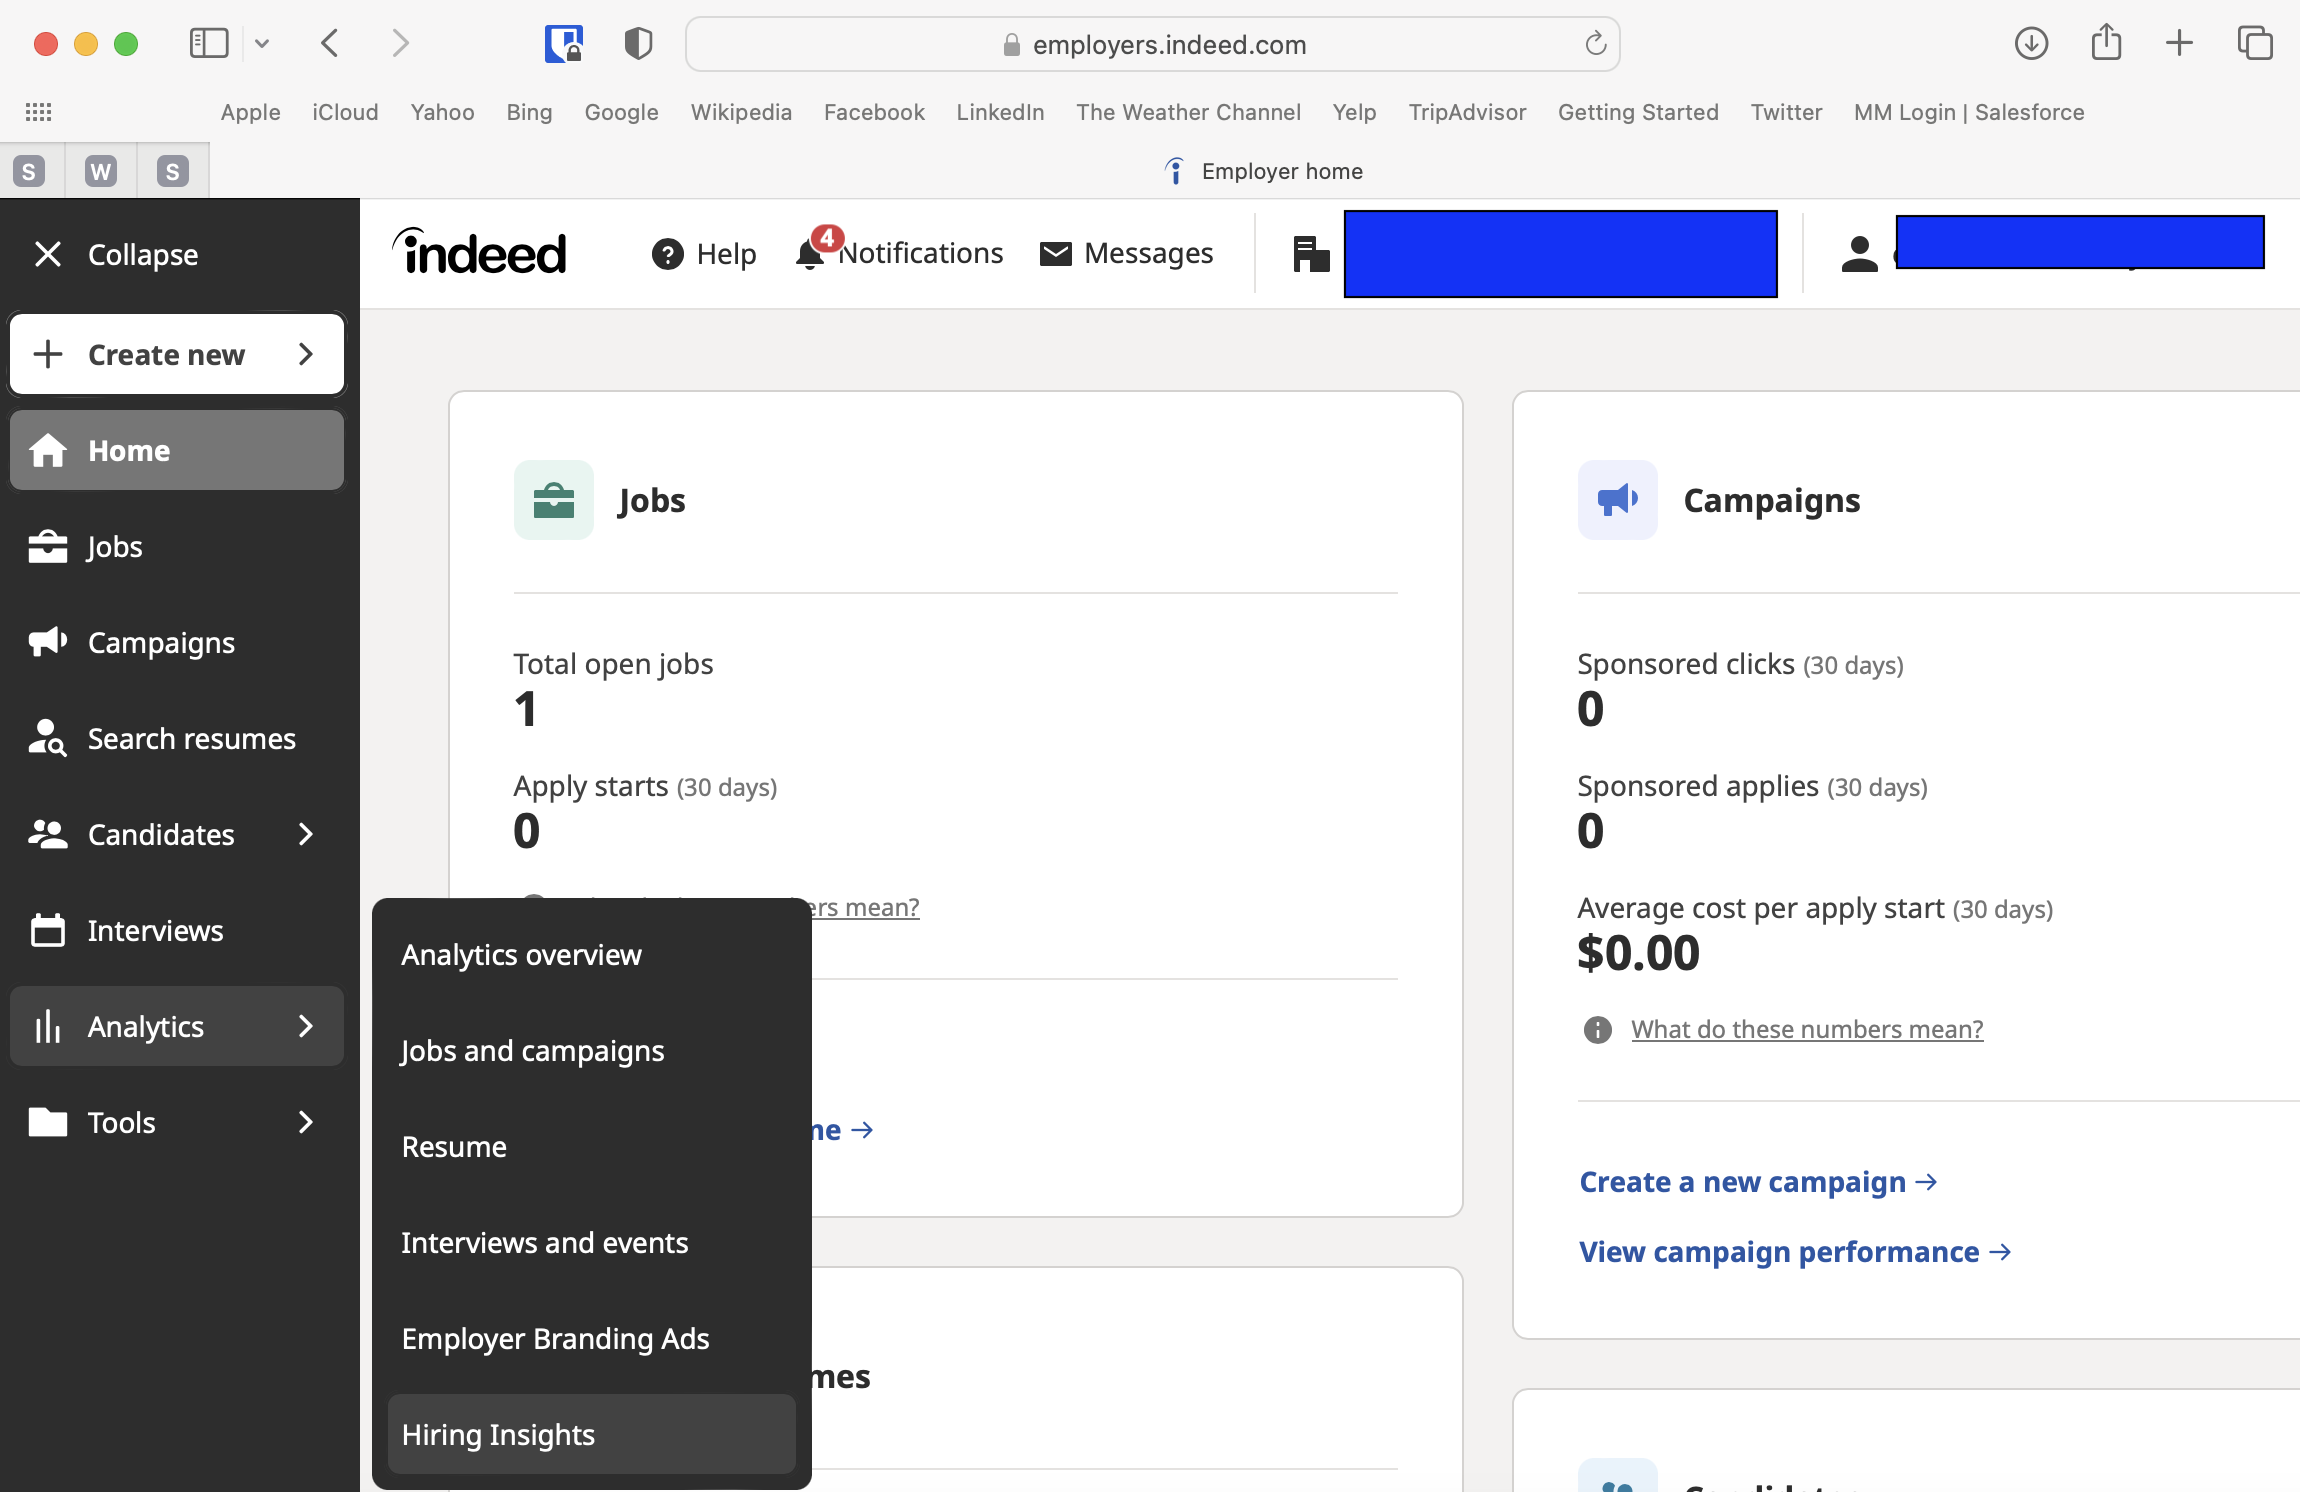Viewport: 2300px width, 1492px height.
Task: Expand the Tools submenu arrow
Action: coord(307,1123)
